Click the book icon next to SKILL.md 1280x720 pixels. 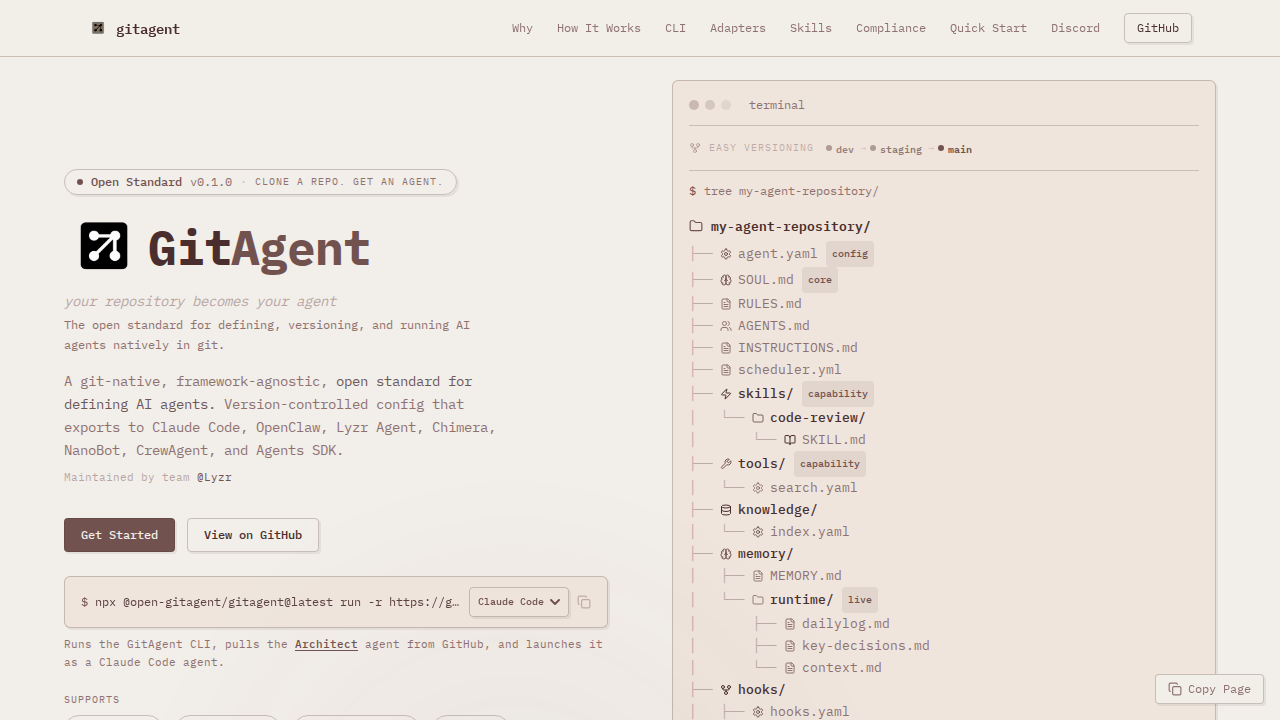coord(790,439)
